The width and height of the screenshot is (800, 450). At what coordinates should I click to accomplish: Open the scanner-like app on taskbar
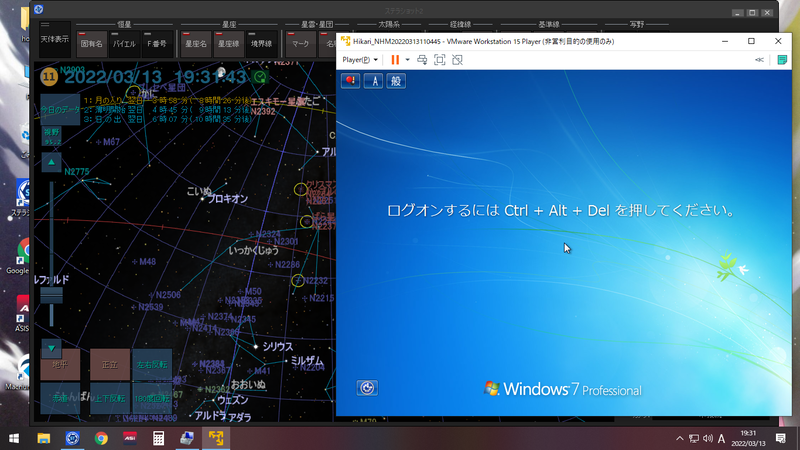[187, 438]
